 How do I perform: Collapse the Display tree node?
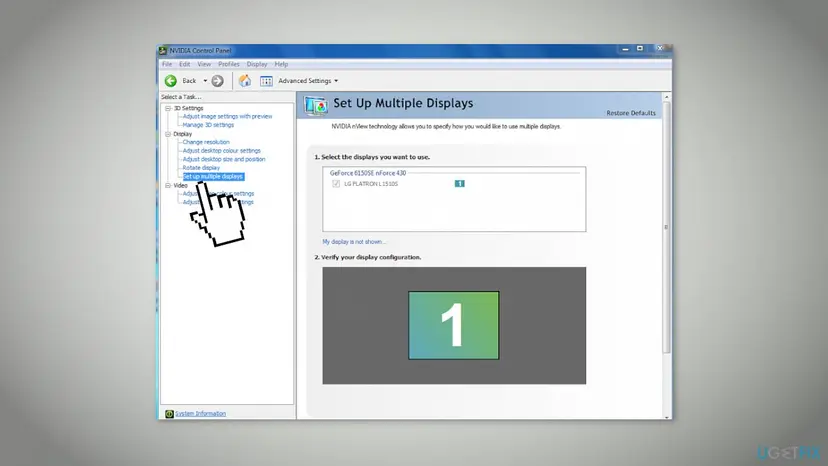pos(168,134)
